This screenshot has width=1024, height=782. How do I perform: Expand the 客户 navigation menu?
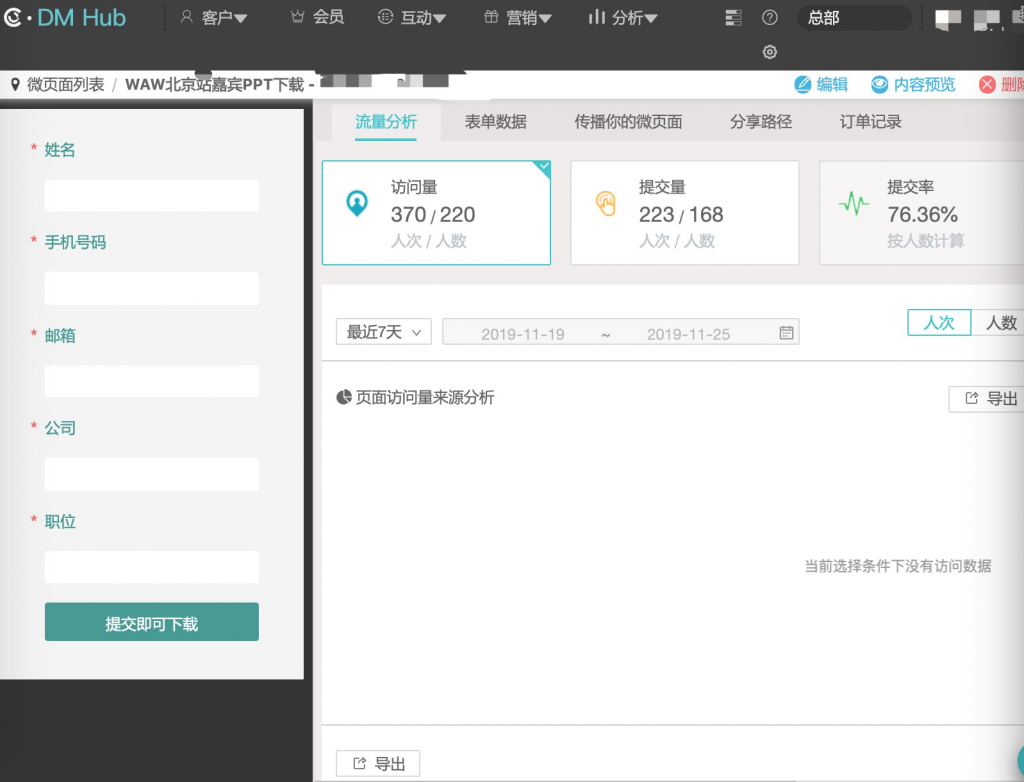214,17
